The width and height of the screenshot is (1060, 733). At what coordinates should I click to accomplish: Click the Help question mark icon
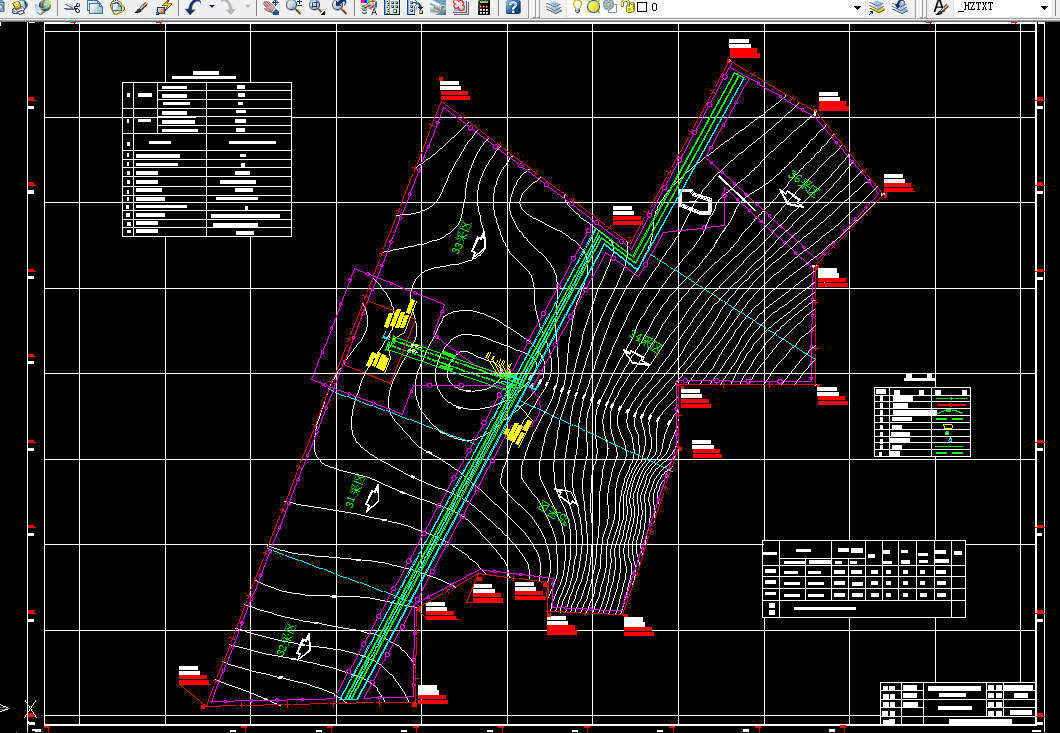tap(513, 7)
